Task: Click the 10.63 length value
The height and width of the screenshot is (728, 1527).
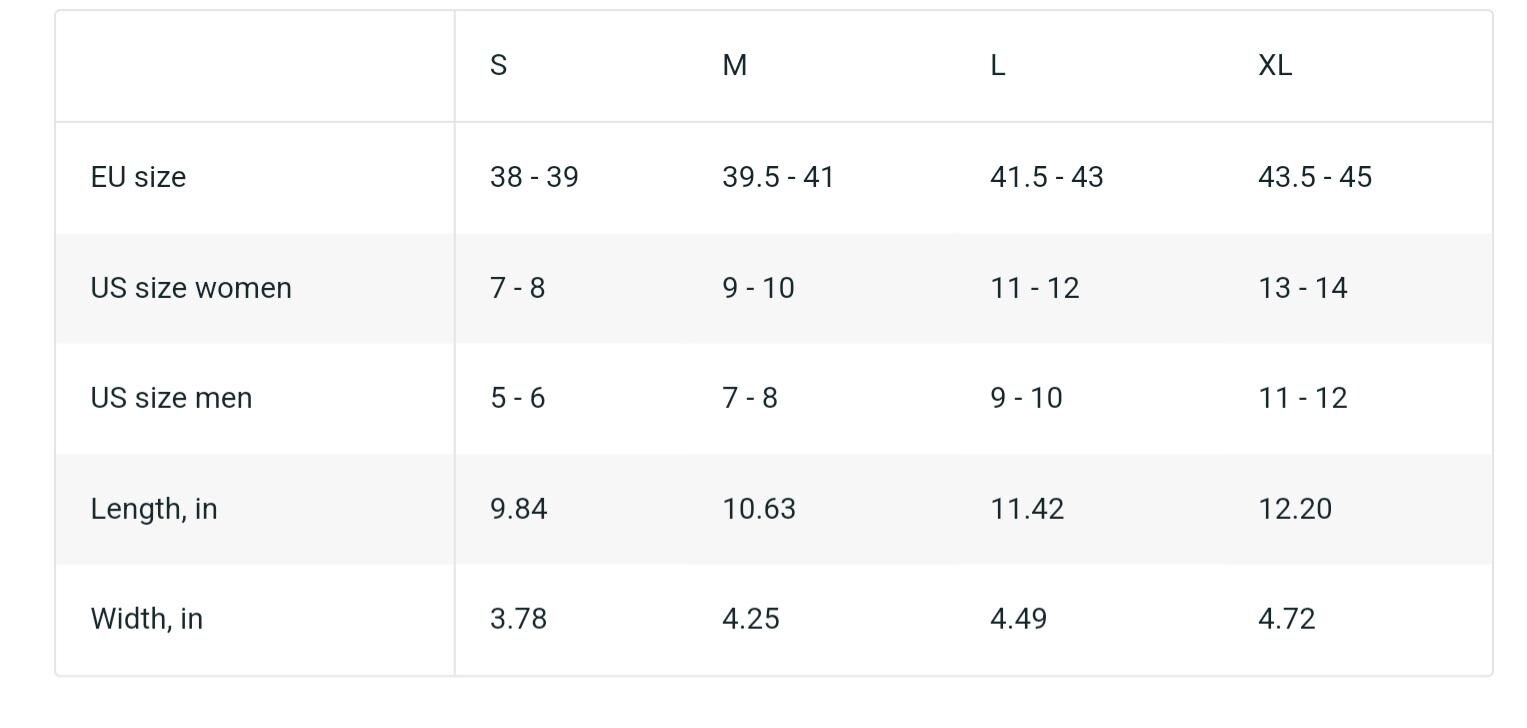Action: coord(759,509)
